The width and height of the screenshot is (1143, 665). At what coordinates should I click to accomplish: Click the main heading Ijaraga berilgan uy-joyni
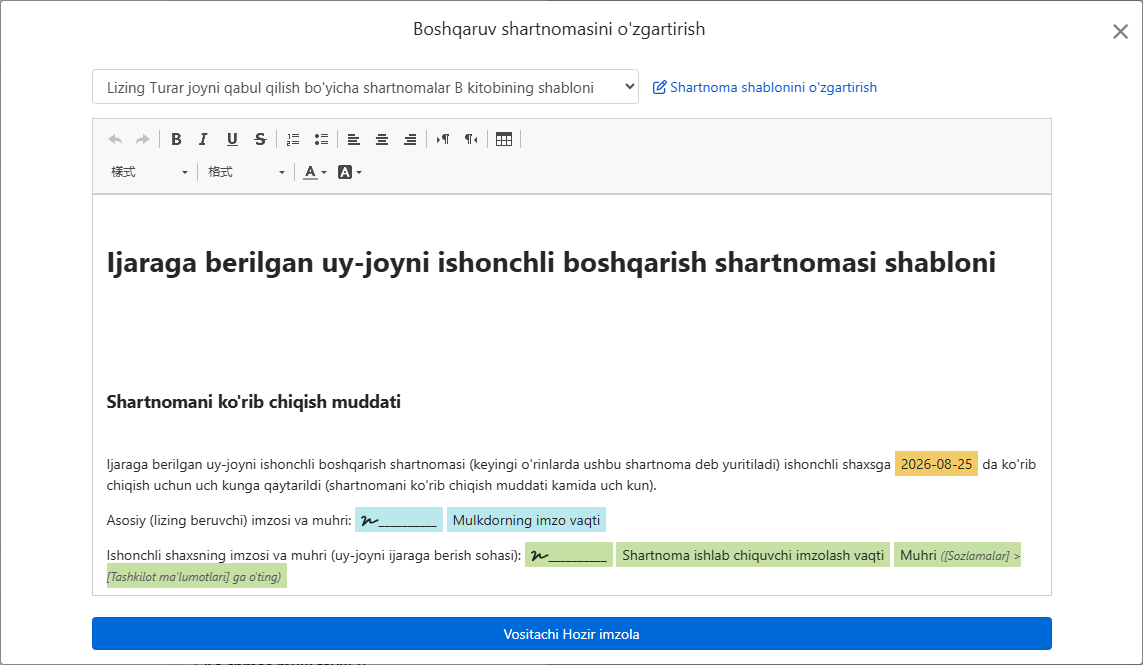[551, 262]
